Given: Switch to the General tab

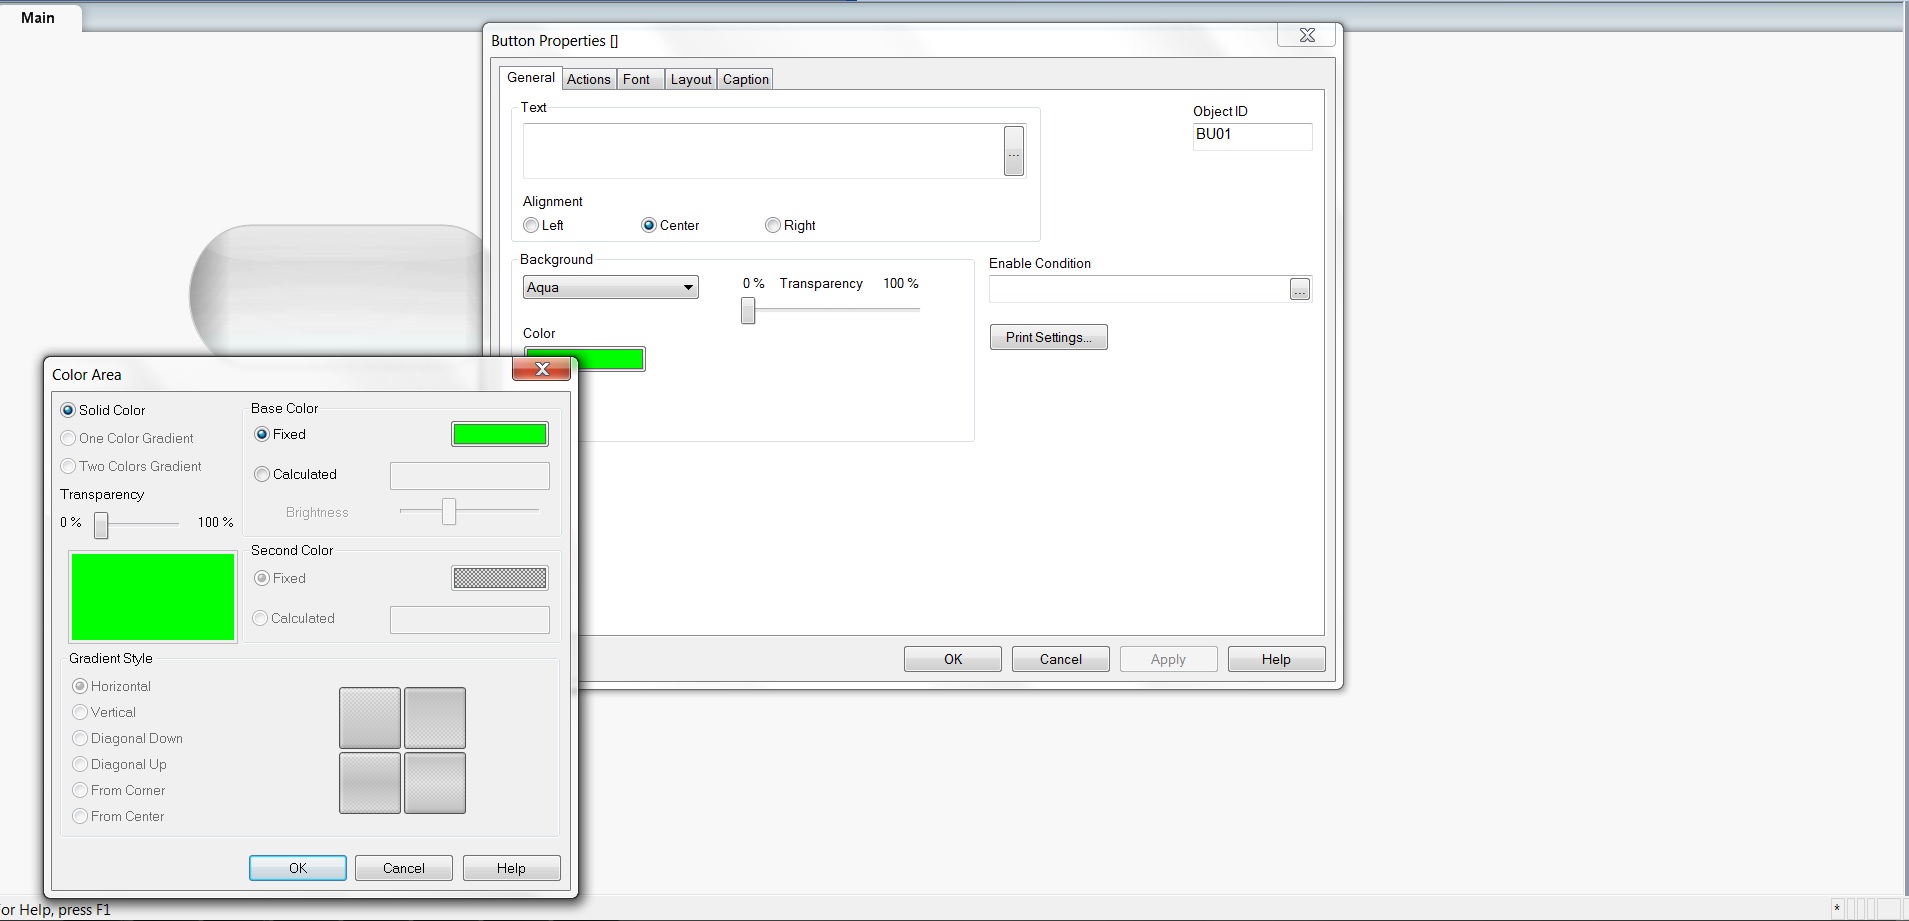Looking at the screenshot, I should (x=530, y=77).
